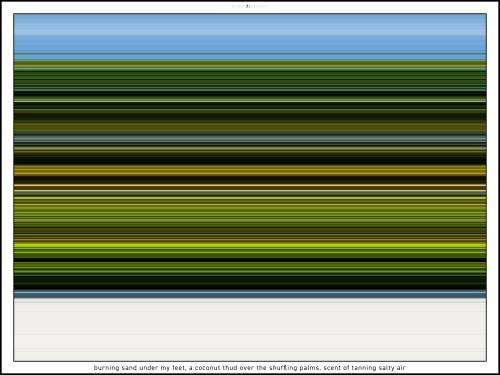This screenshot has height=375, width=500.
Task: Pick the deep sky blue at the artwork top
Action: [250, 19]
